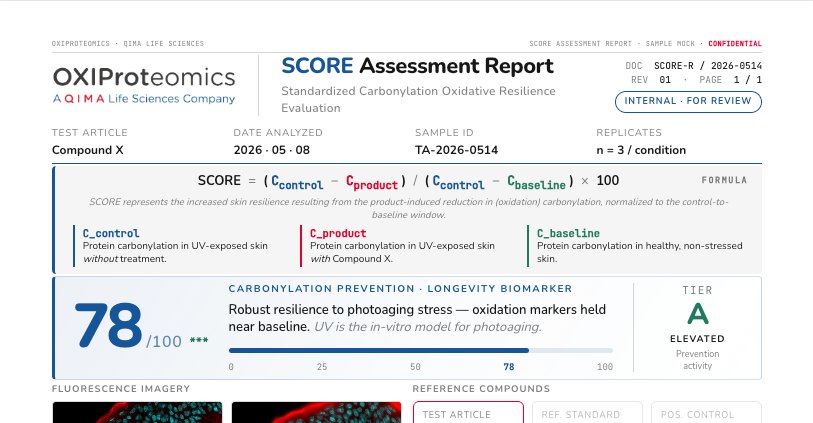Open the first fluorescence image thumbnail

point(137,412)
